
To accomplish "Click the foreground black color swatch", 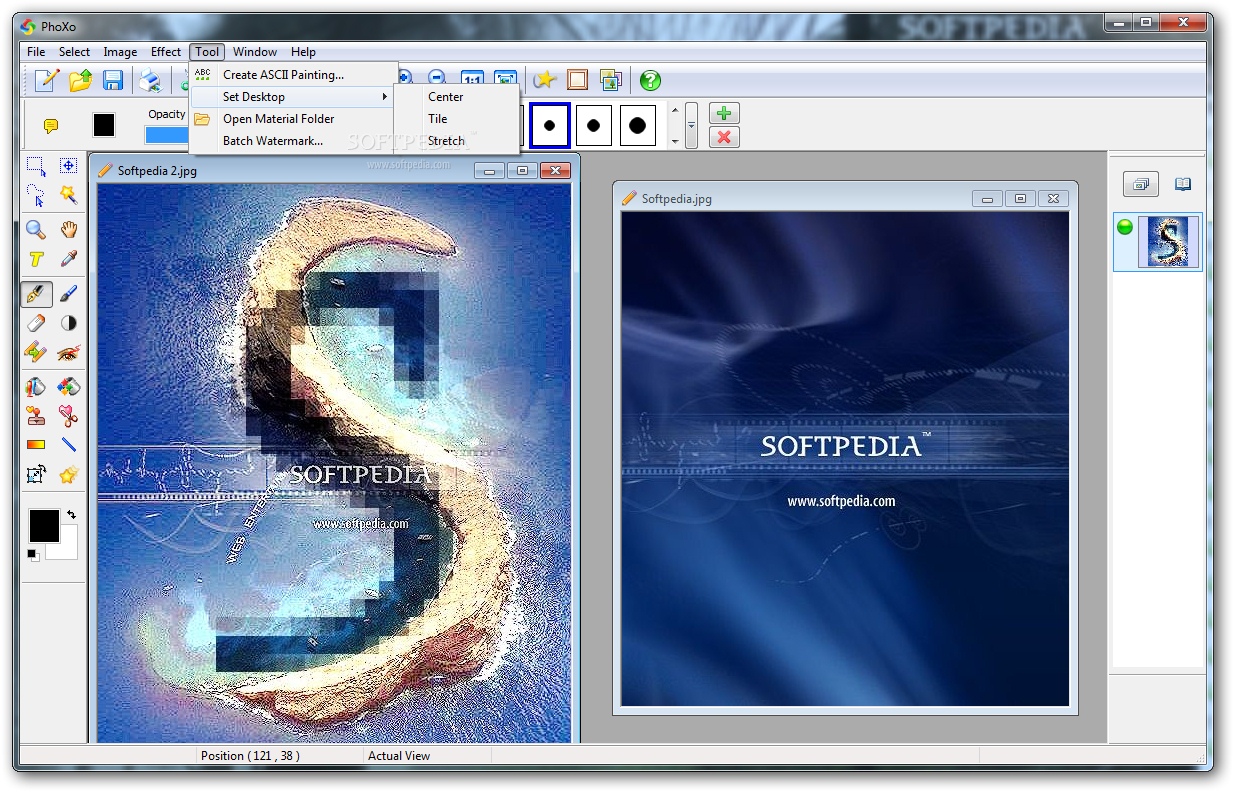I will coord(44,526).
